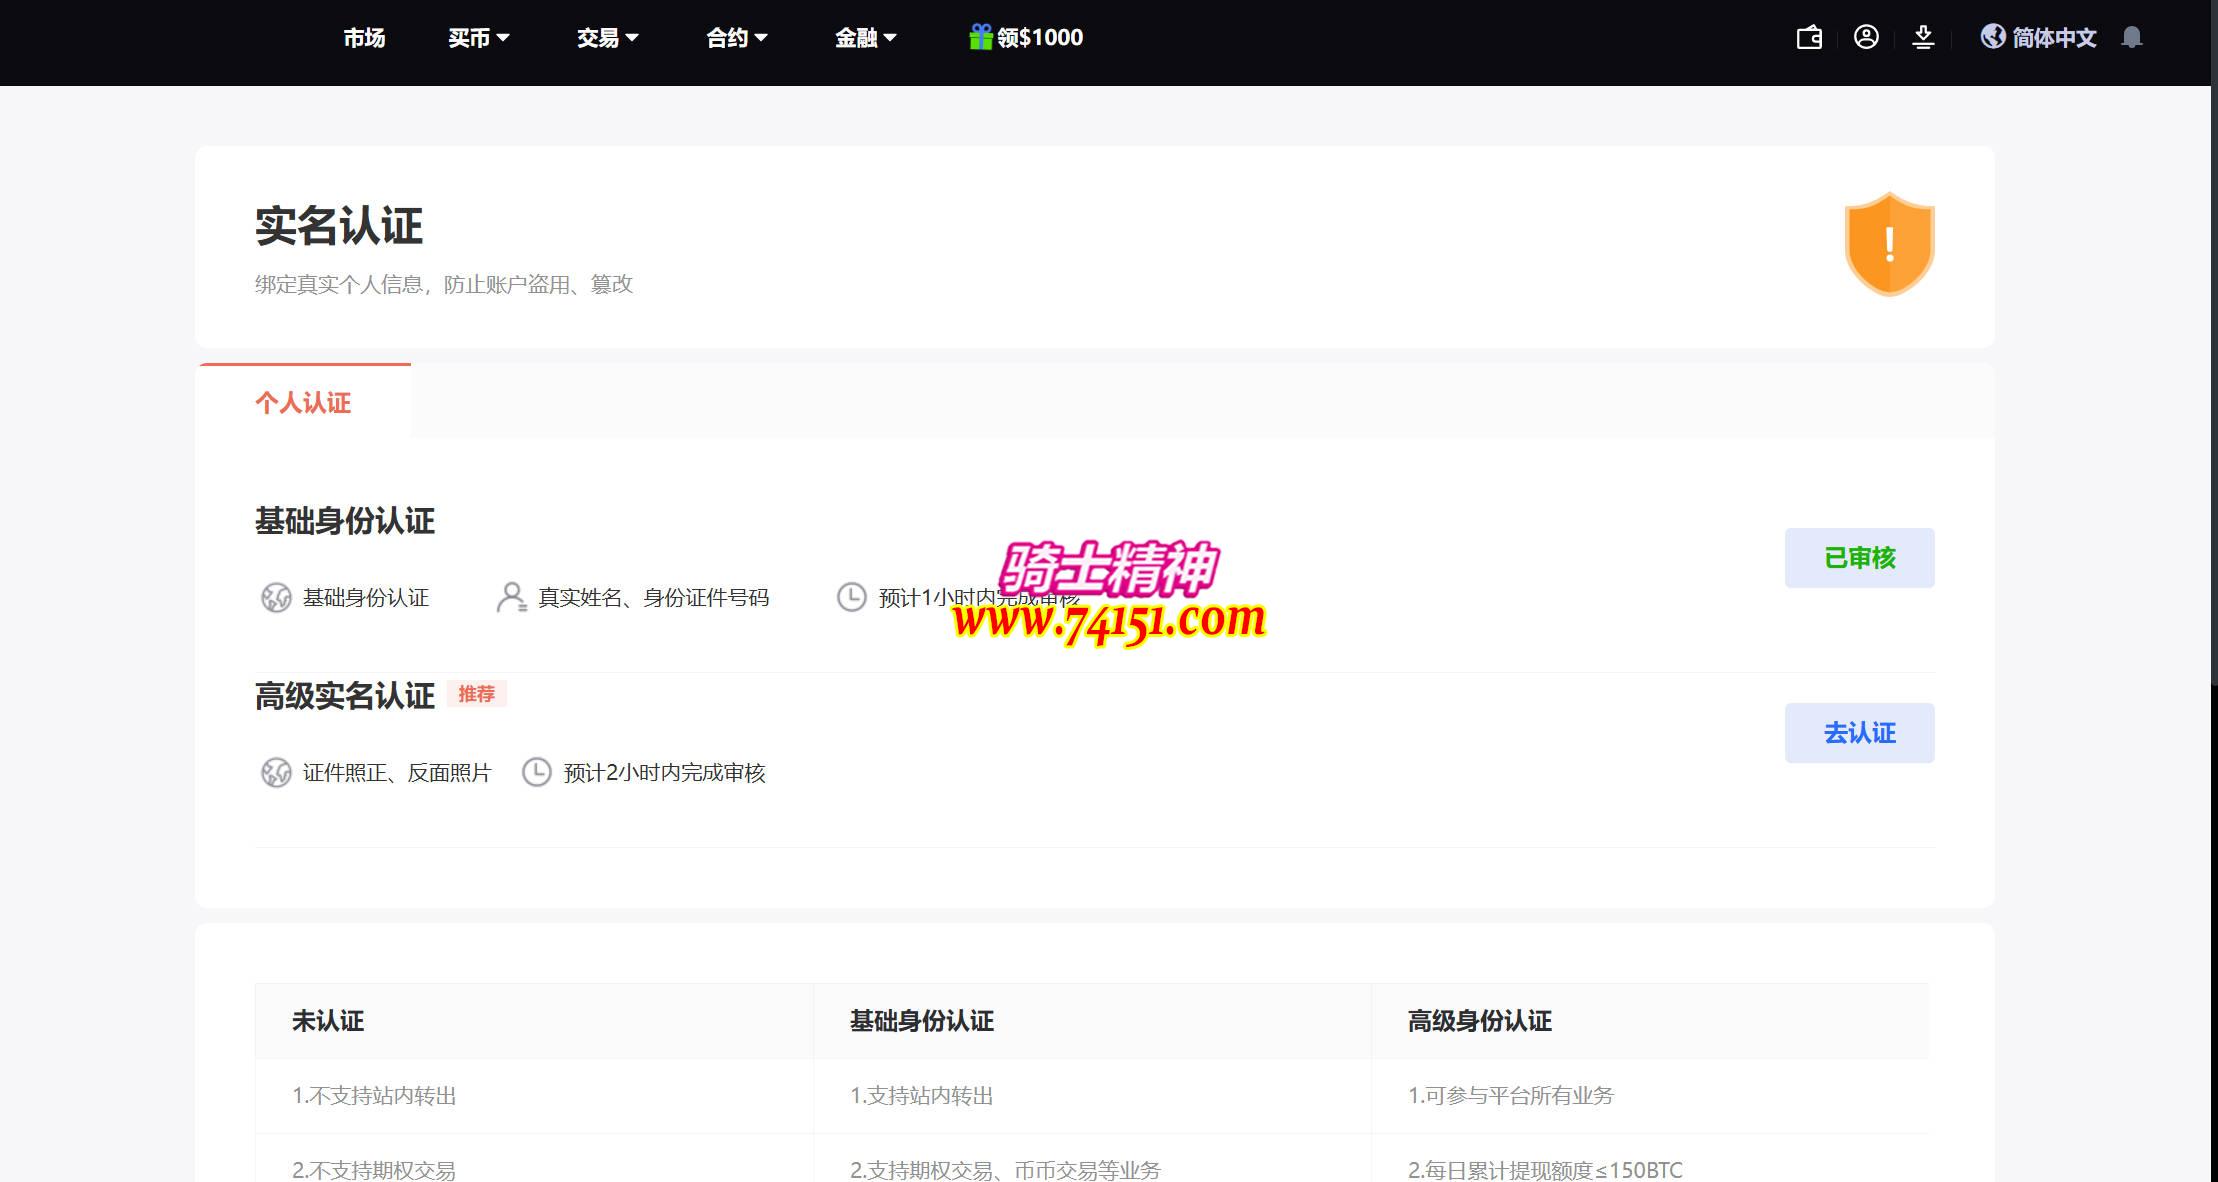
Task: Click the 去认证 button
Action: pos(1859,733)
